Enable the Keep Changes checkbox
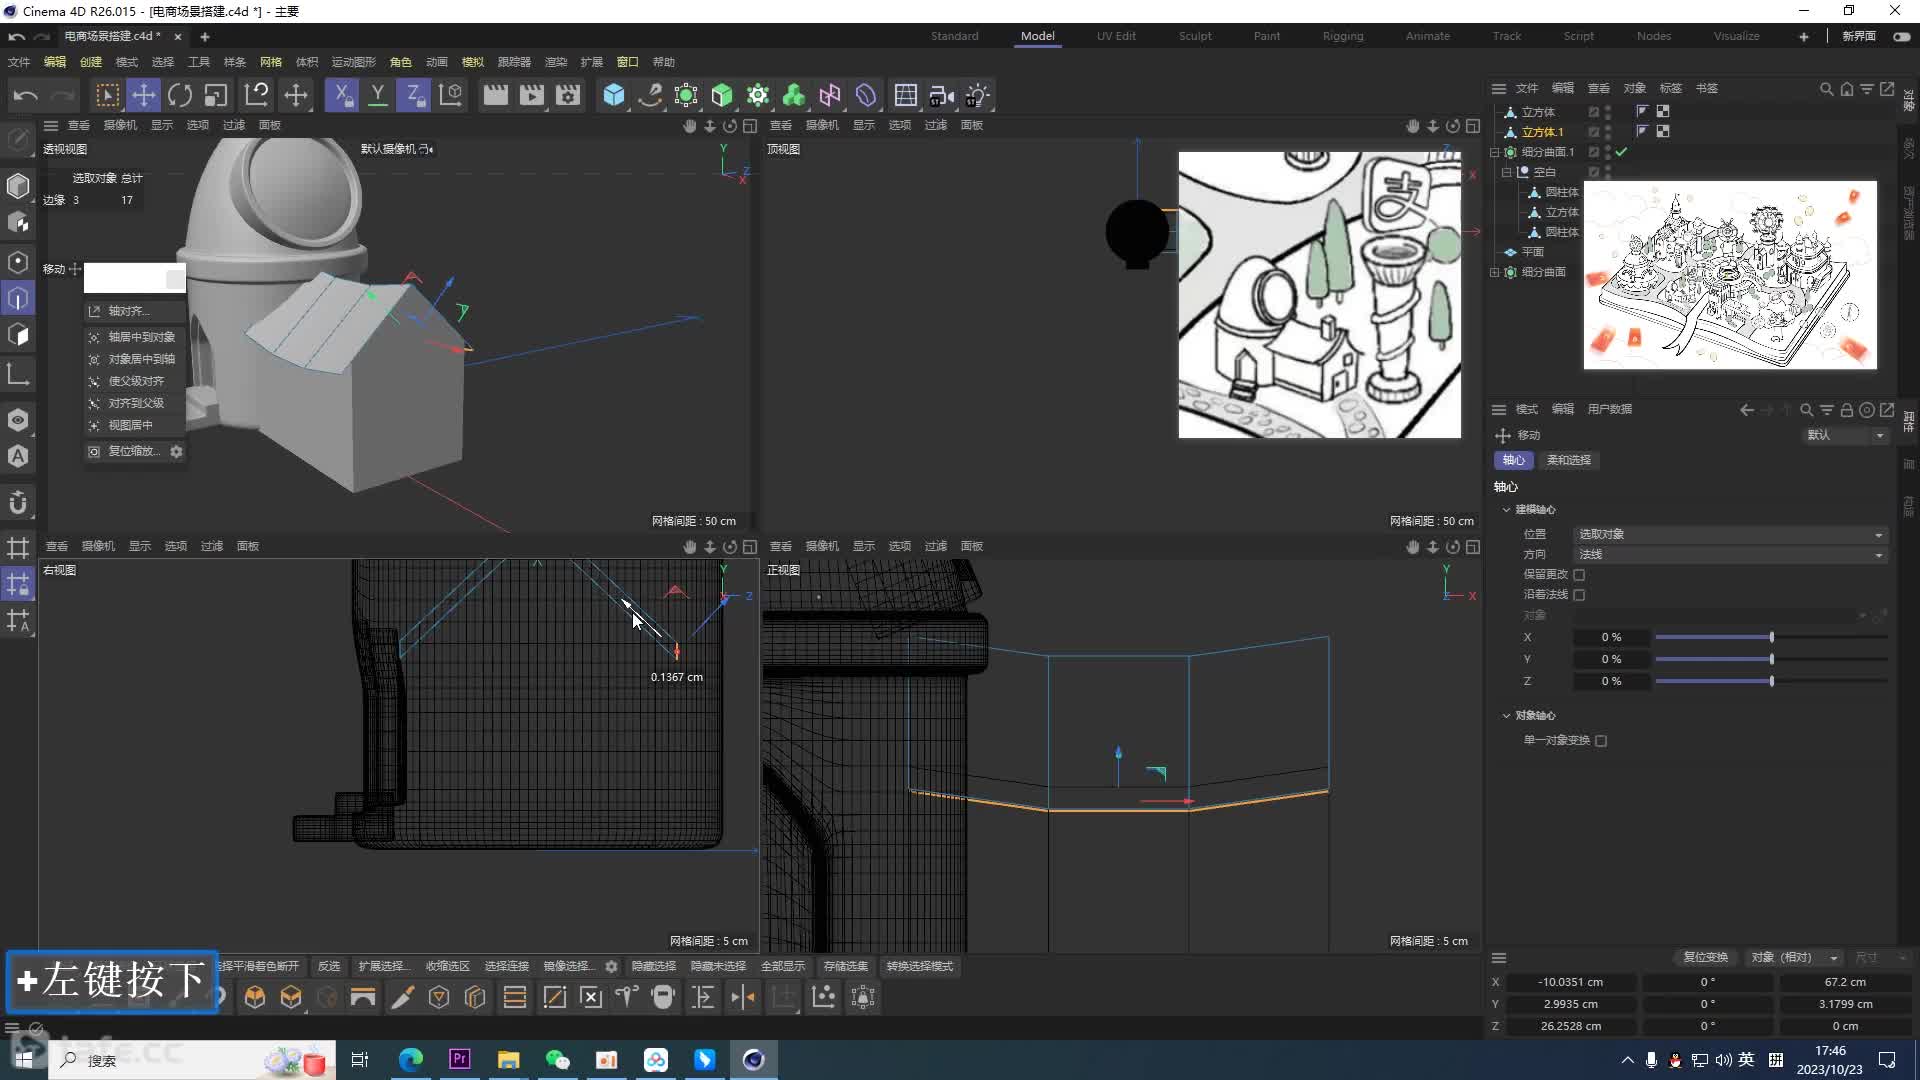Viewport: 1920px width, 1080px height. [x=1579, y=575]
